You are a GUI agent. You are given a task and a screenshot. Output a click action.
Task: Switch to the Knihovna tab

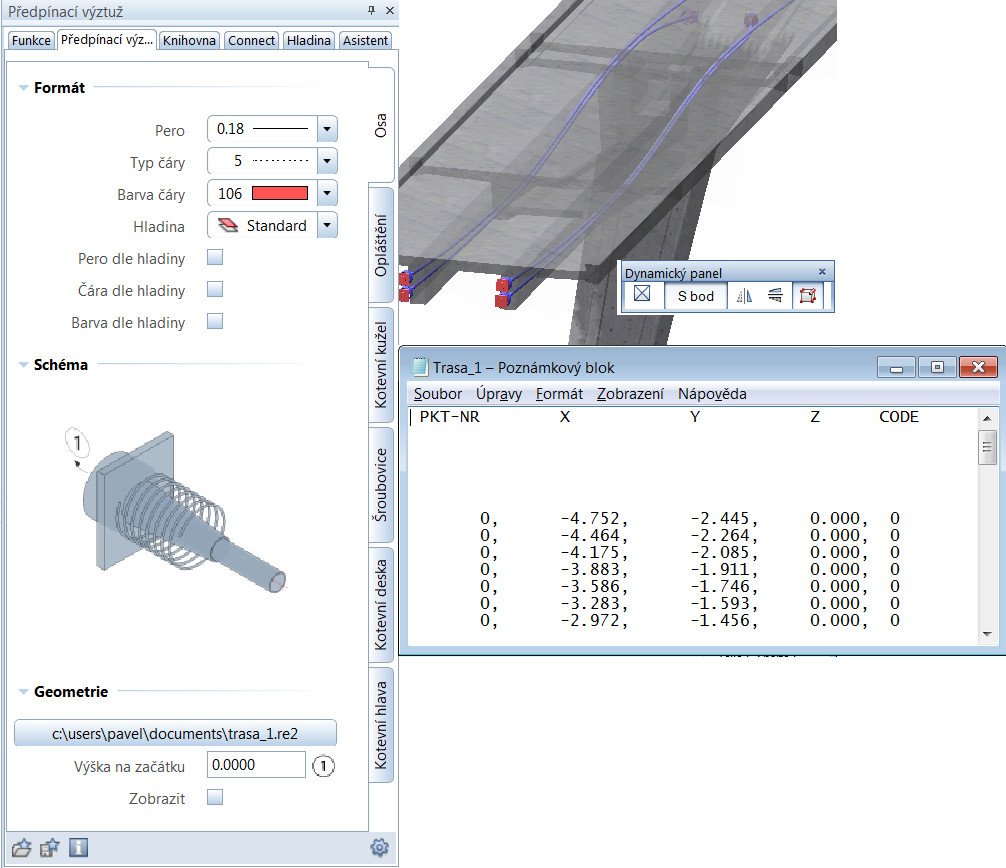tap(189, 41)
